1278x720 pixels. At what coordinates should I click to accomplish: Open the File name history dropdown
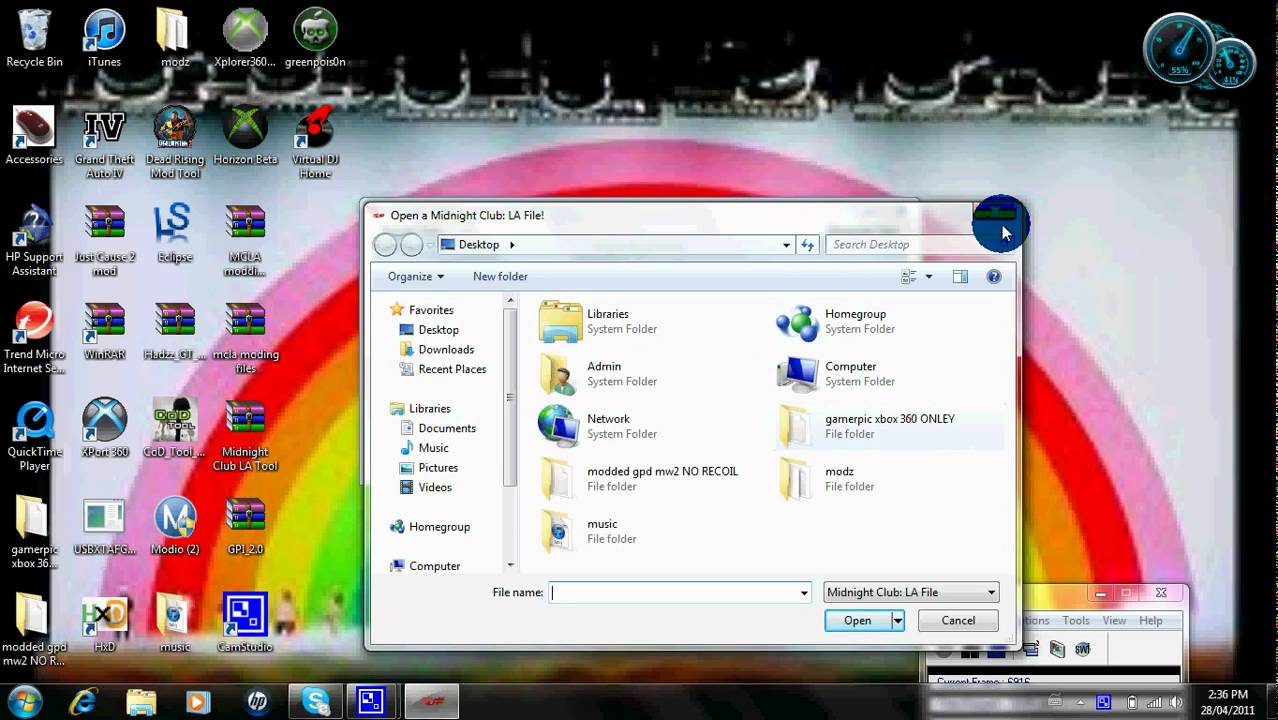(x=804, y=593)
